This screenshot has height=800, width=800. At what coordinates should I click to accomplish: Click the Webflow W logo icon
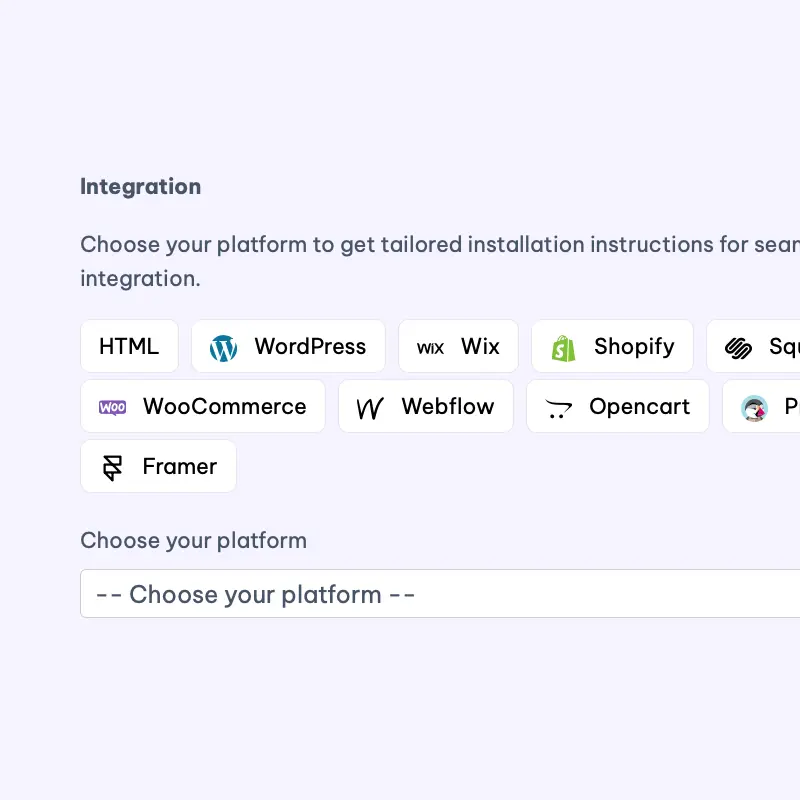click(x=370, y=408)
